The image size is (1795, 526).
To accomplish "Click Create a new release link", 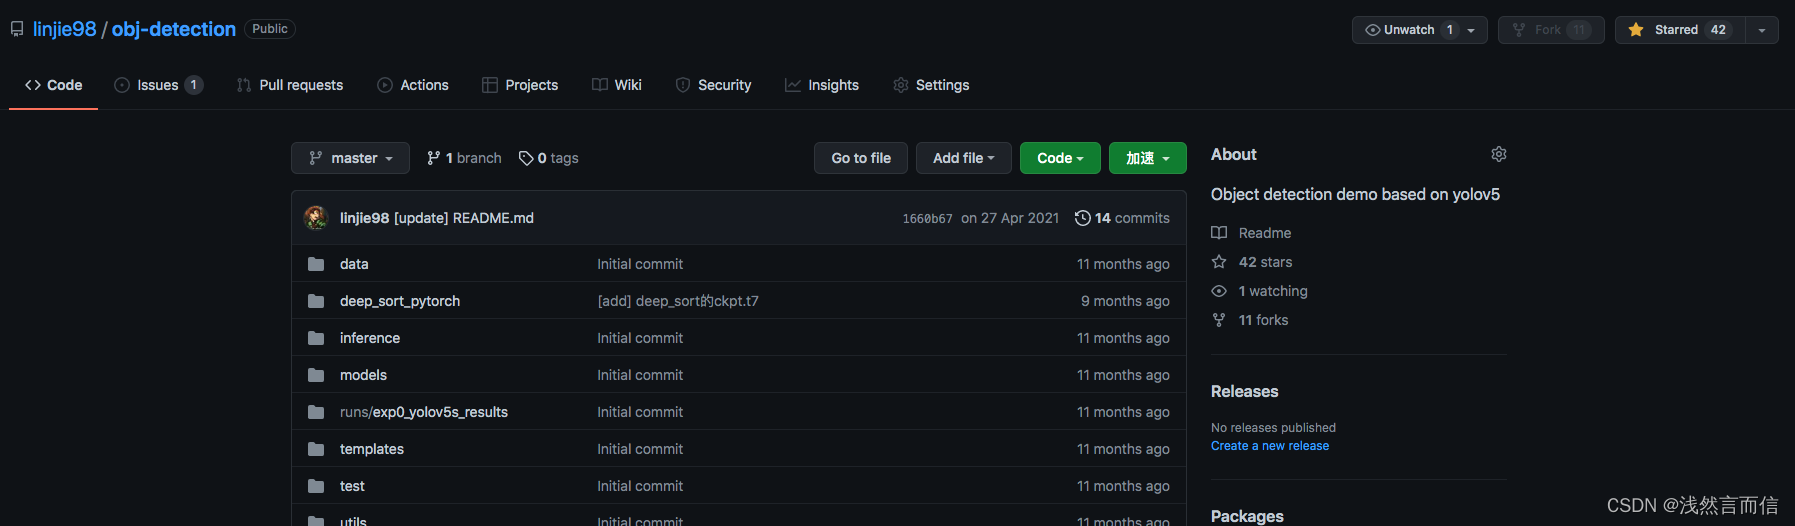I will tap(1270, 446).
